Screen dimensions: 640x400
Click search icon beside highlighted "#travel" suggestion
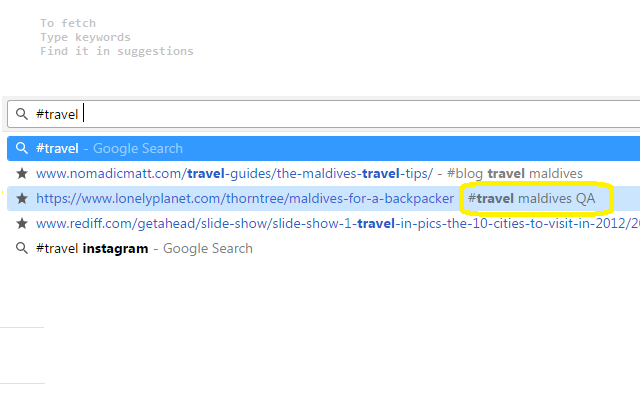21,149
